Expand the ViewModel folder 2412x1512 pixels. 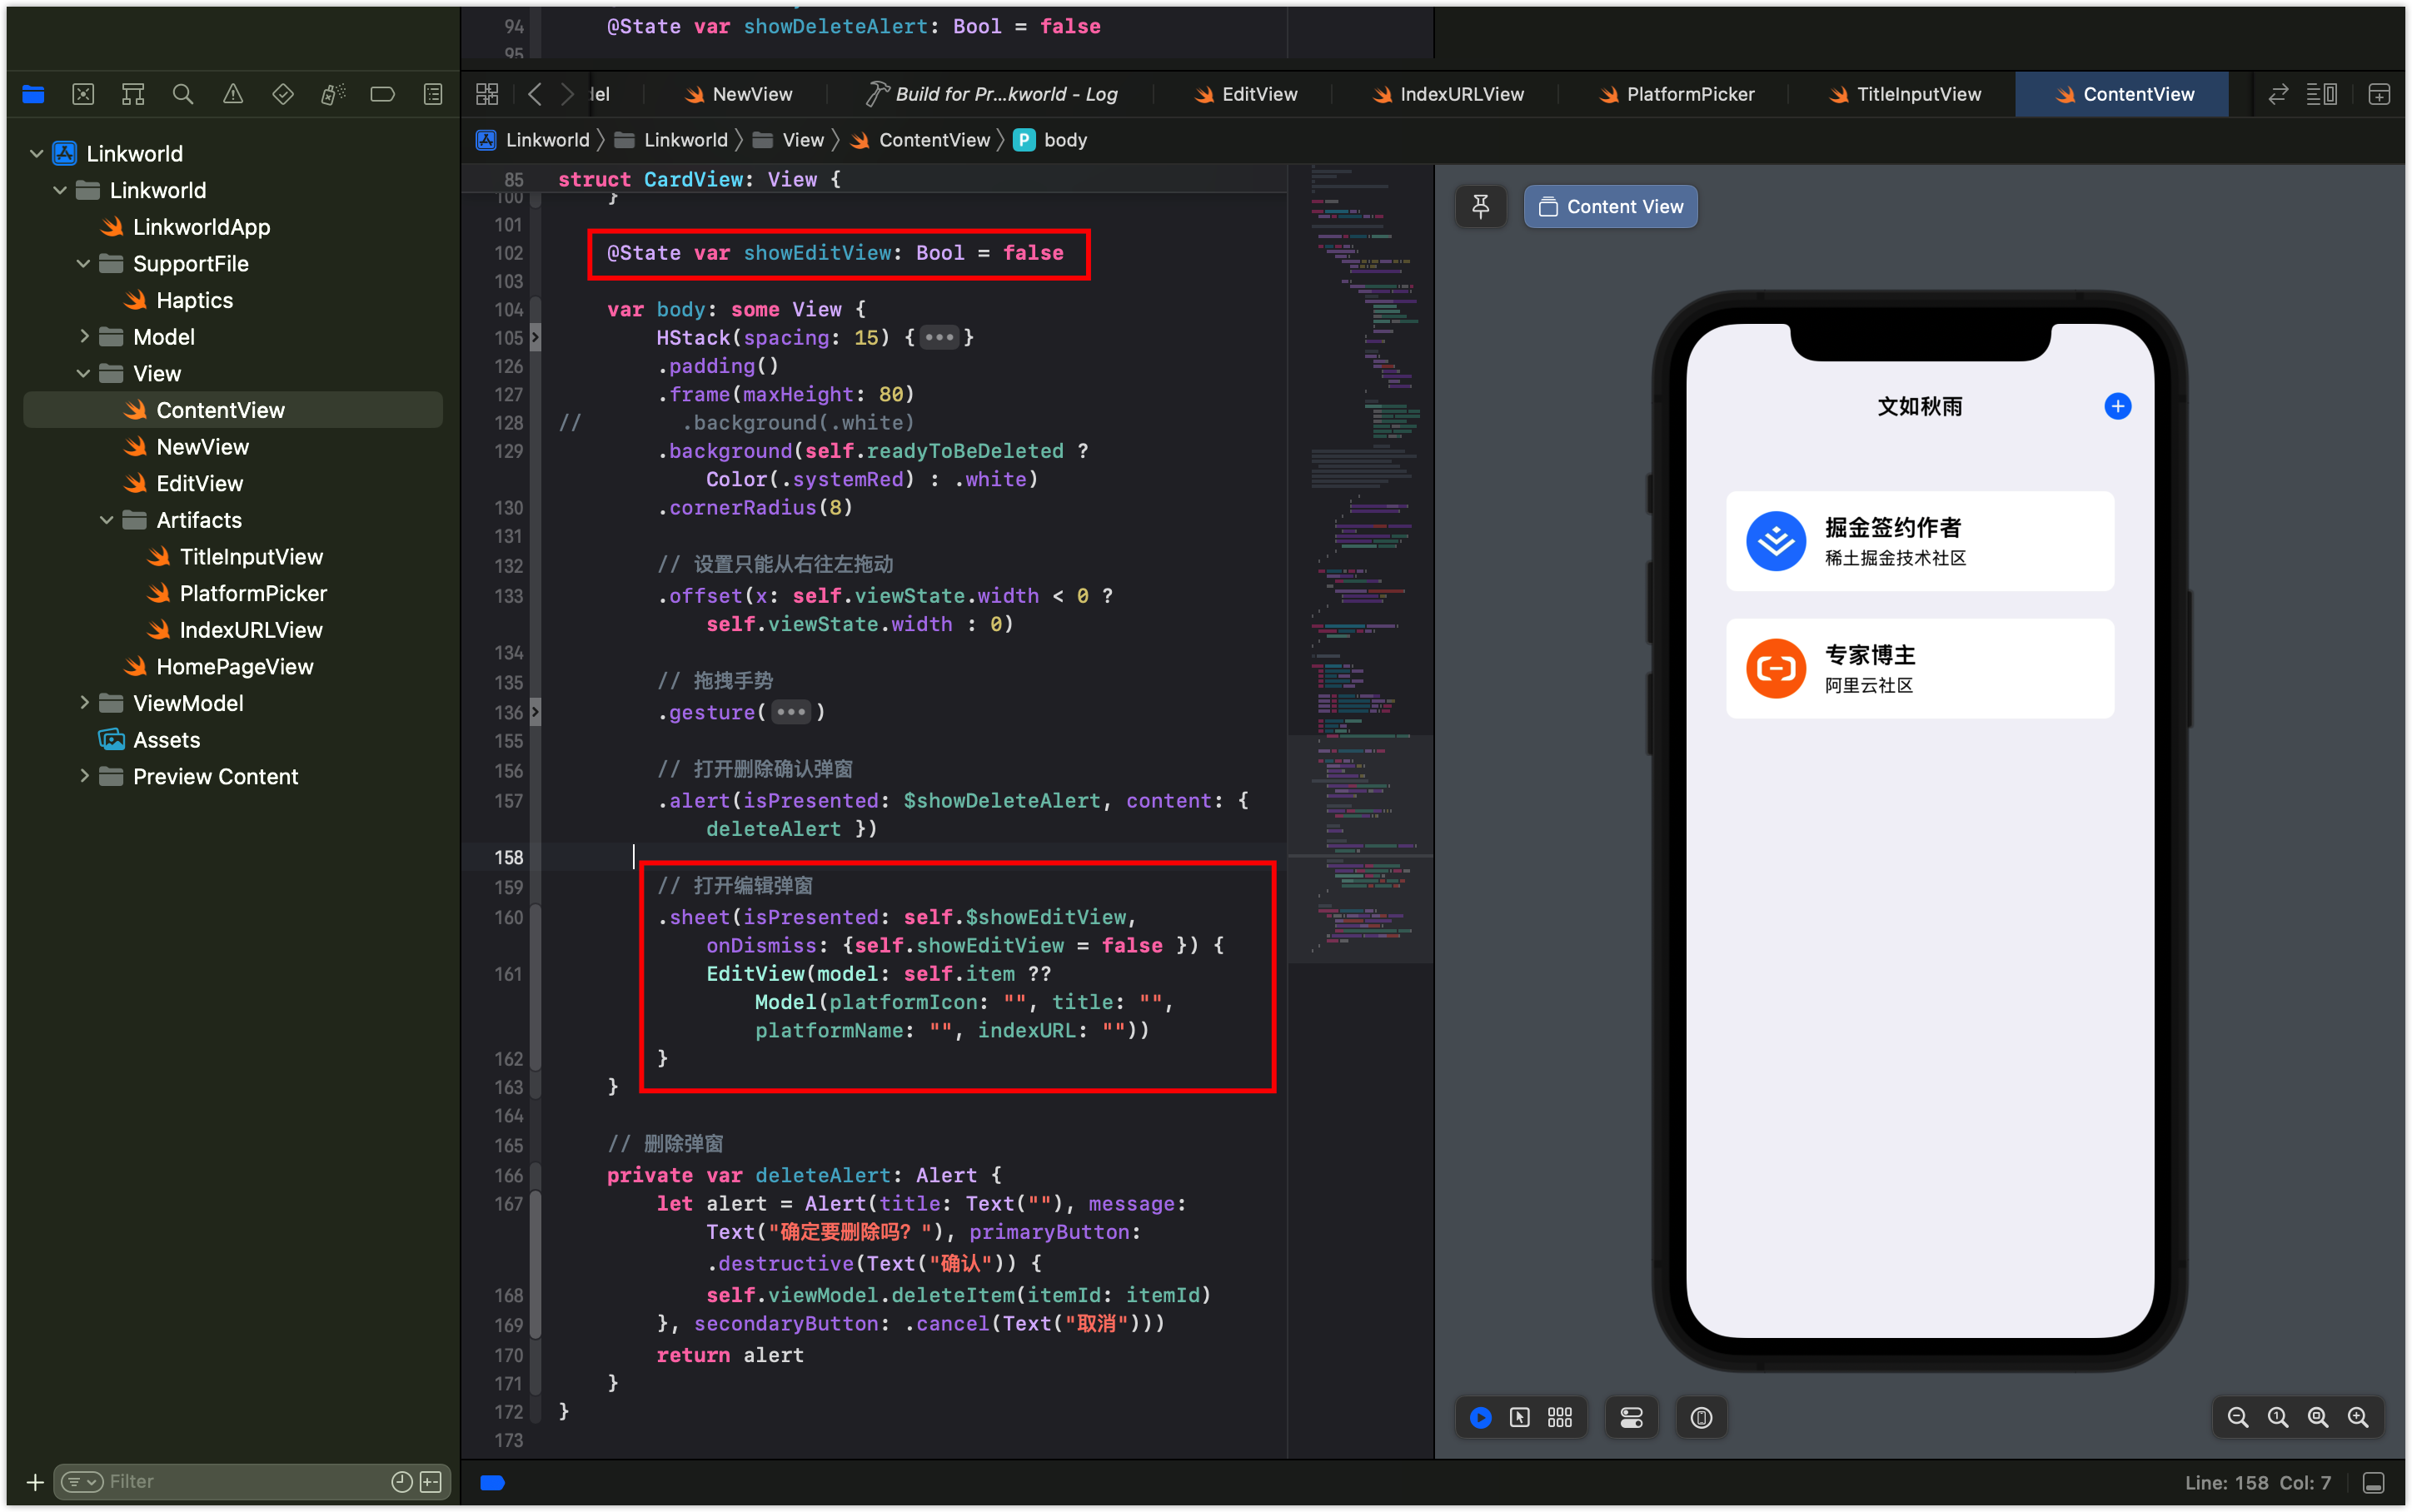click(x=84, y=703)
